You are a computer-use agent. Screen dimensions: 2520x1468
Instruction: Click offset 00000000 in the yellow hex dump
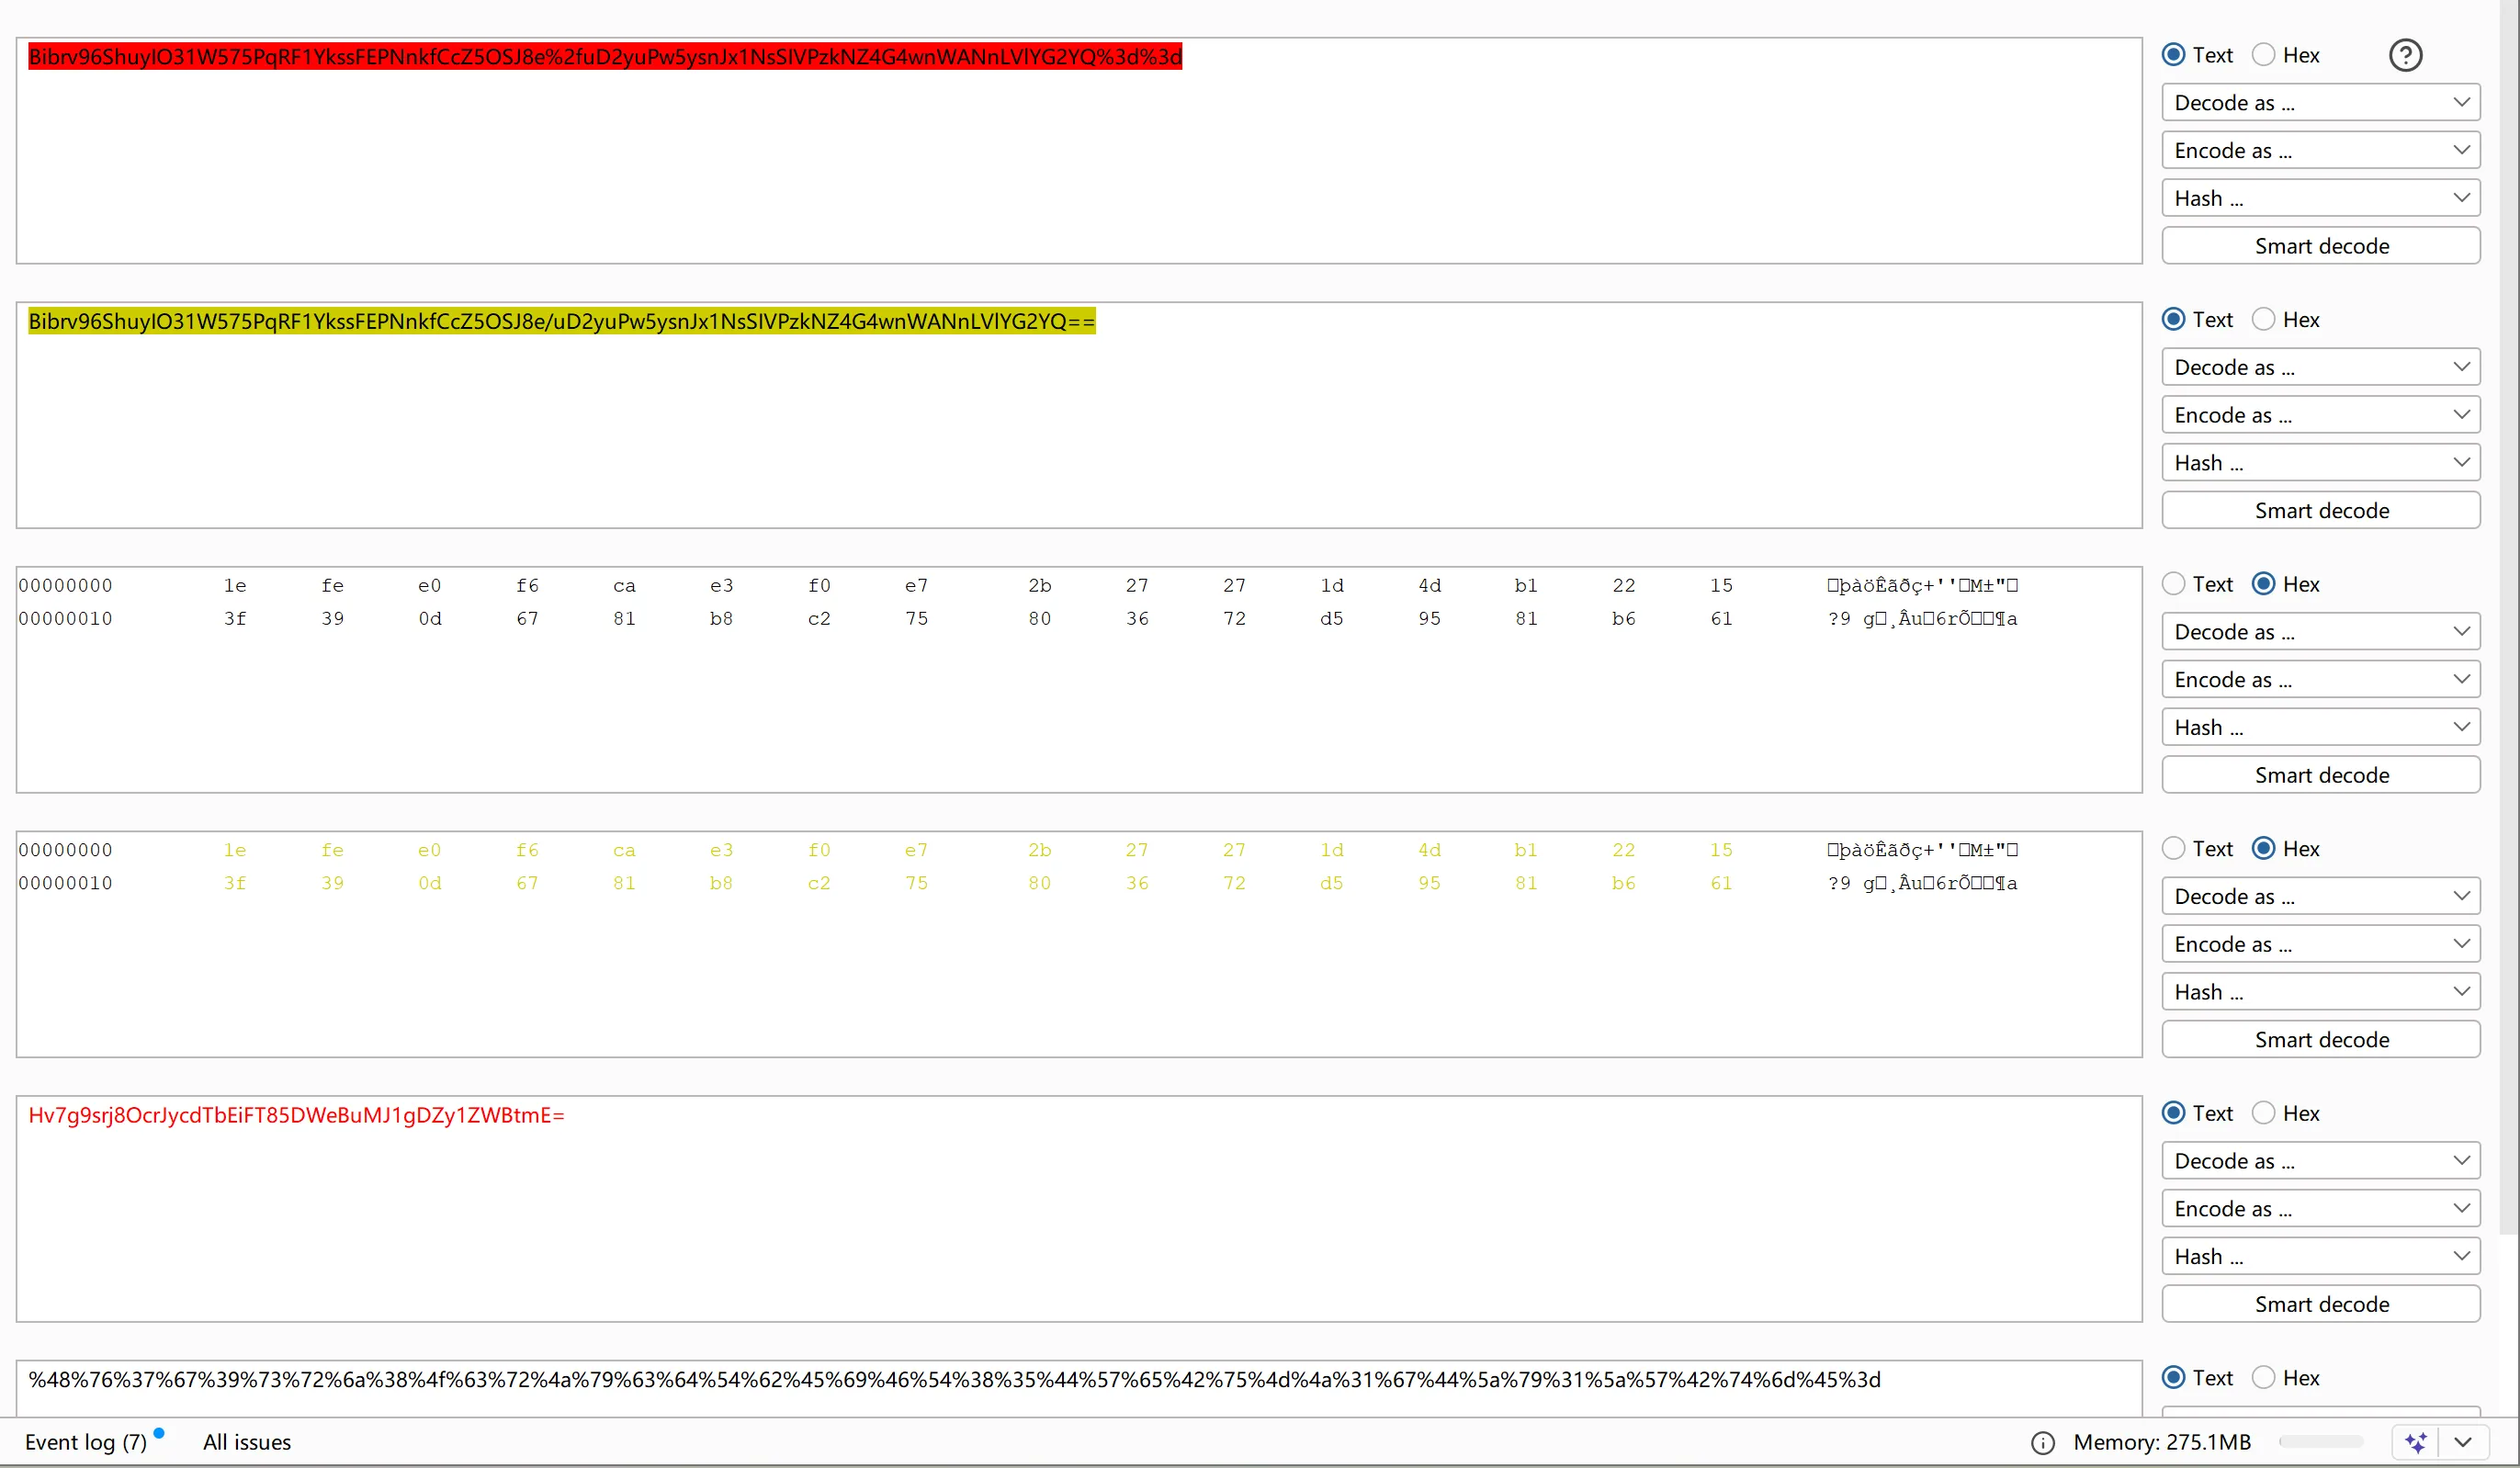pyautogui.click(x=65, y=850)
